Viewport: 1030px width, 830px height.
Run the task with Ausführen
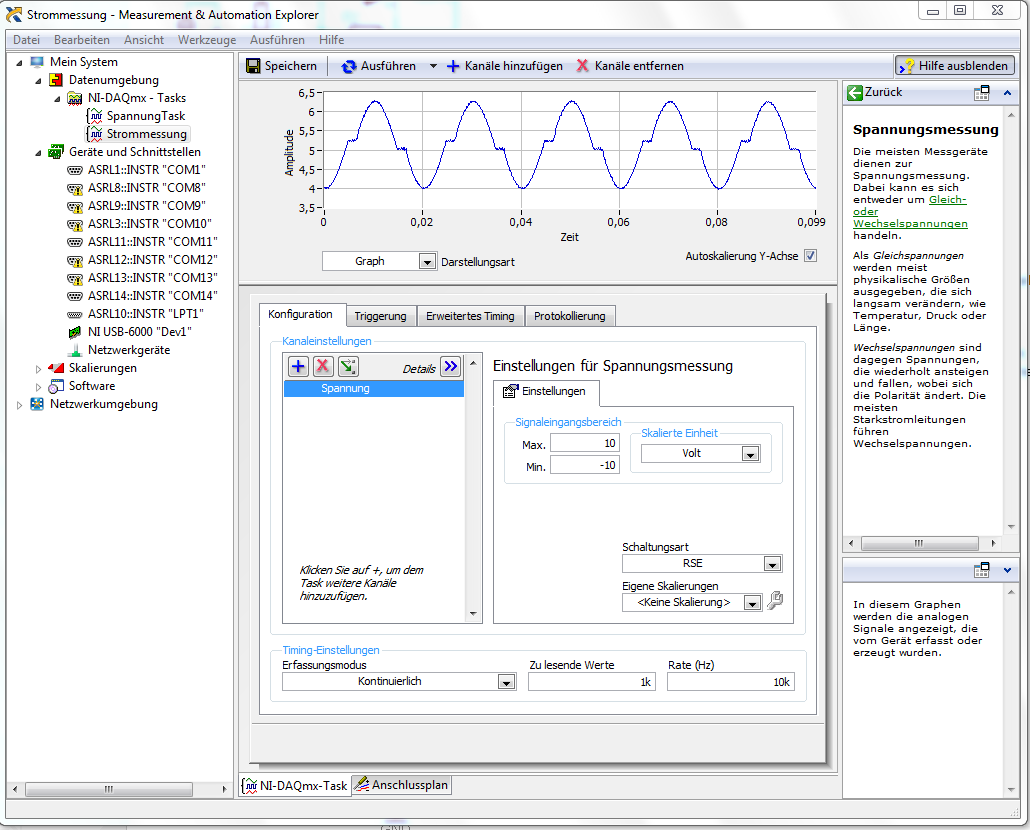tap(379, 66)
